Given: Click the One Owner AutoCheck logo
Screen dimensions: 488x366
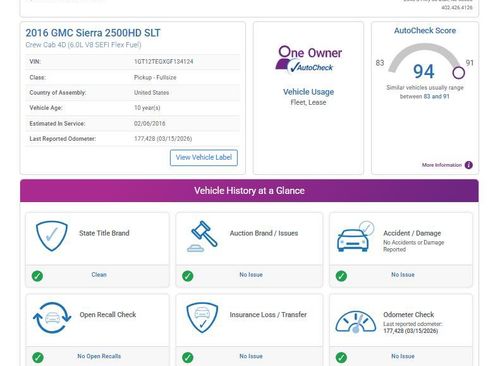Looking at the screenshot, I should tap(308, 59).
